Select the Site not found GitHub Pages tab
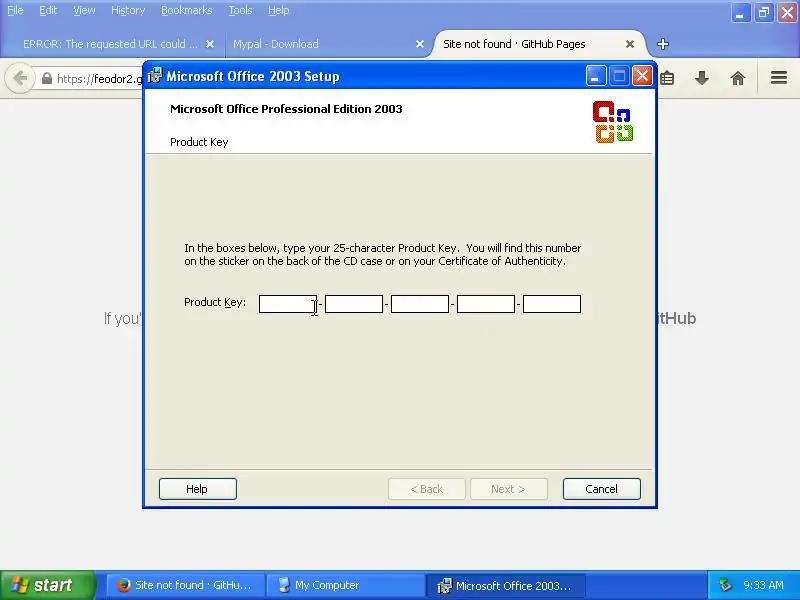The image size is (800, 600). 514,44
